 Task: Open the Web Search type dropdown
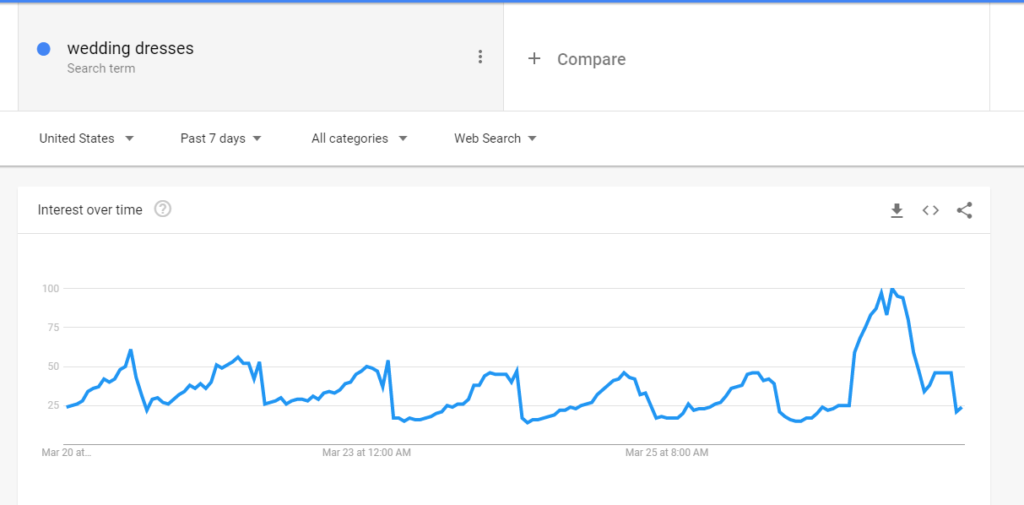click(496, 138)
